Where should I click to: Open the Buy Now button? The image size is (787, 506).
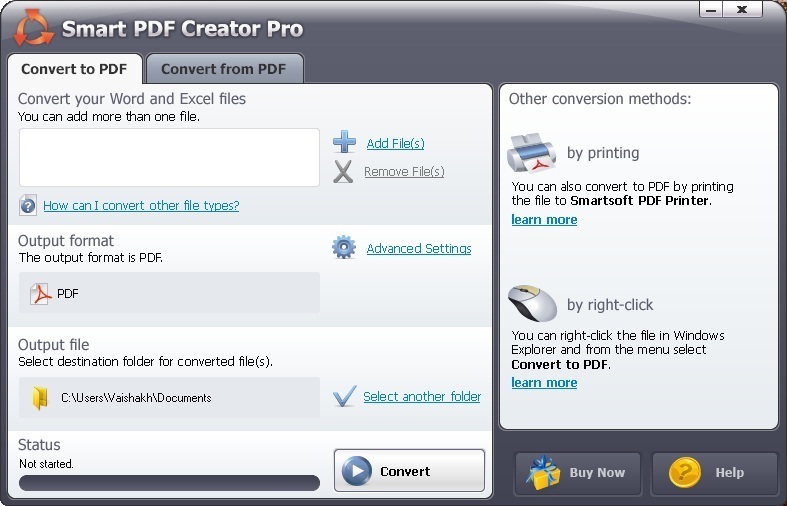click(x=578, y=473)
